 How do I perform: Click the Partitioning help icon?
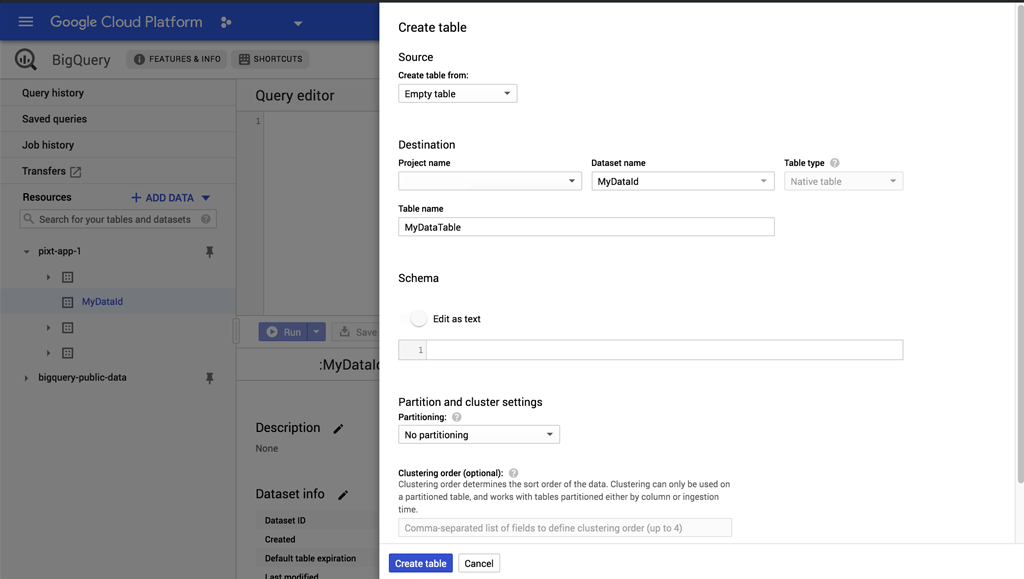click(x=456, y=417)
